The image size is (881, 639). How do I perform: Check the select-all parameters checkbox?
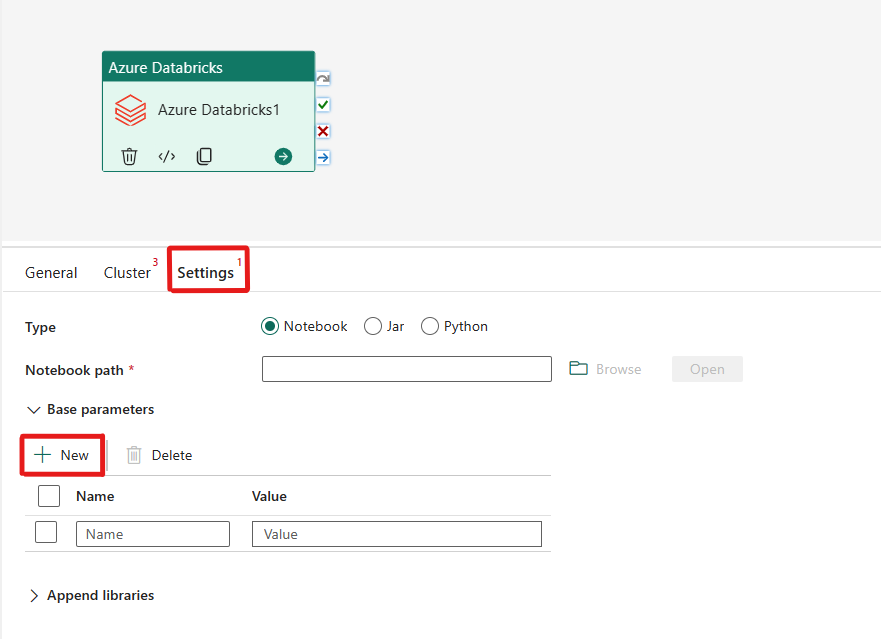tap(48, 495)
